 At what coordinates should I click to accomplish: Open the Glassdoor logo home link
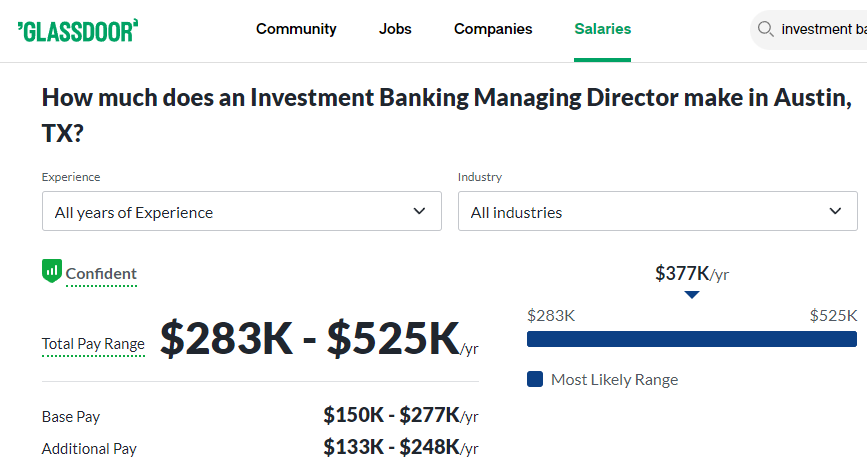point(78,31)
